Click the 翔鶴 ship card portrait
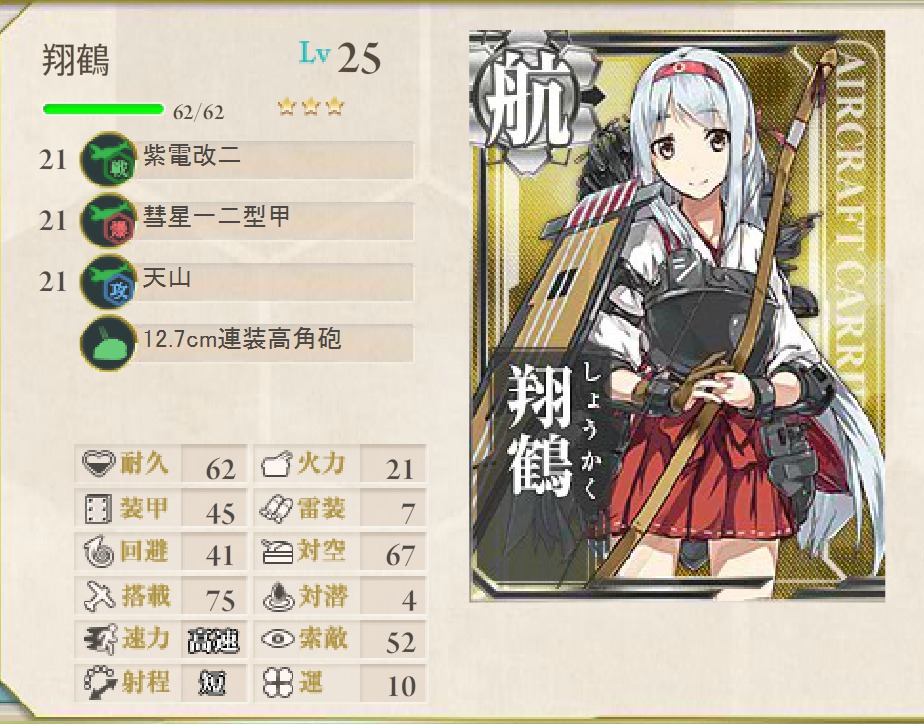 click(677, 316)
